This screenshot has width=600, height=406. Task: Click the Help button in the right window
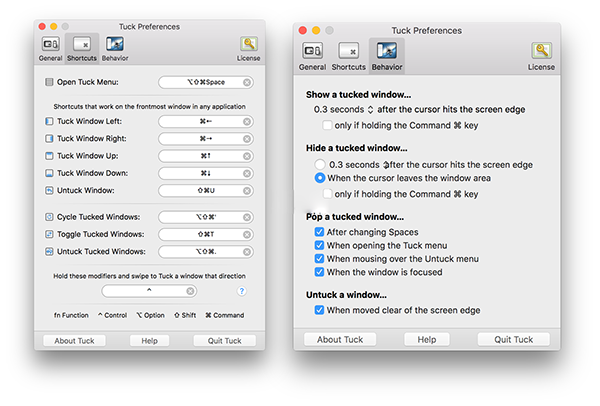pyautogui.click(x=427, y=339)
